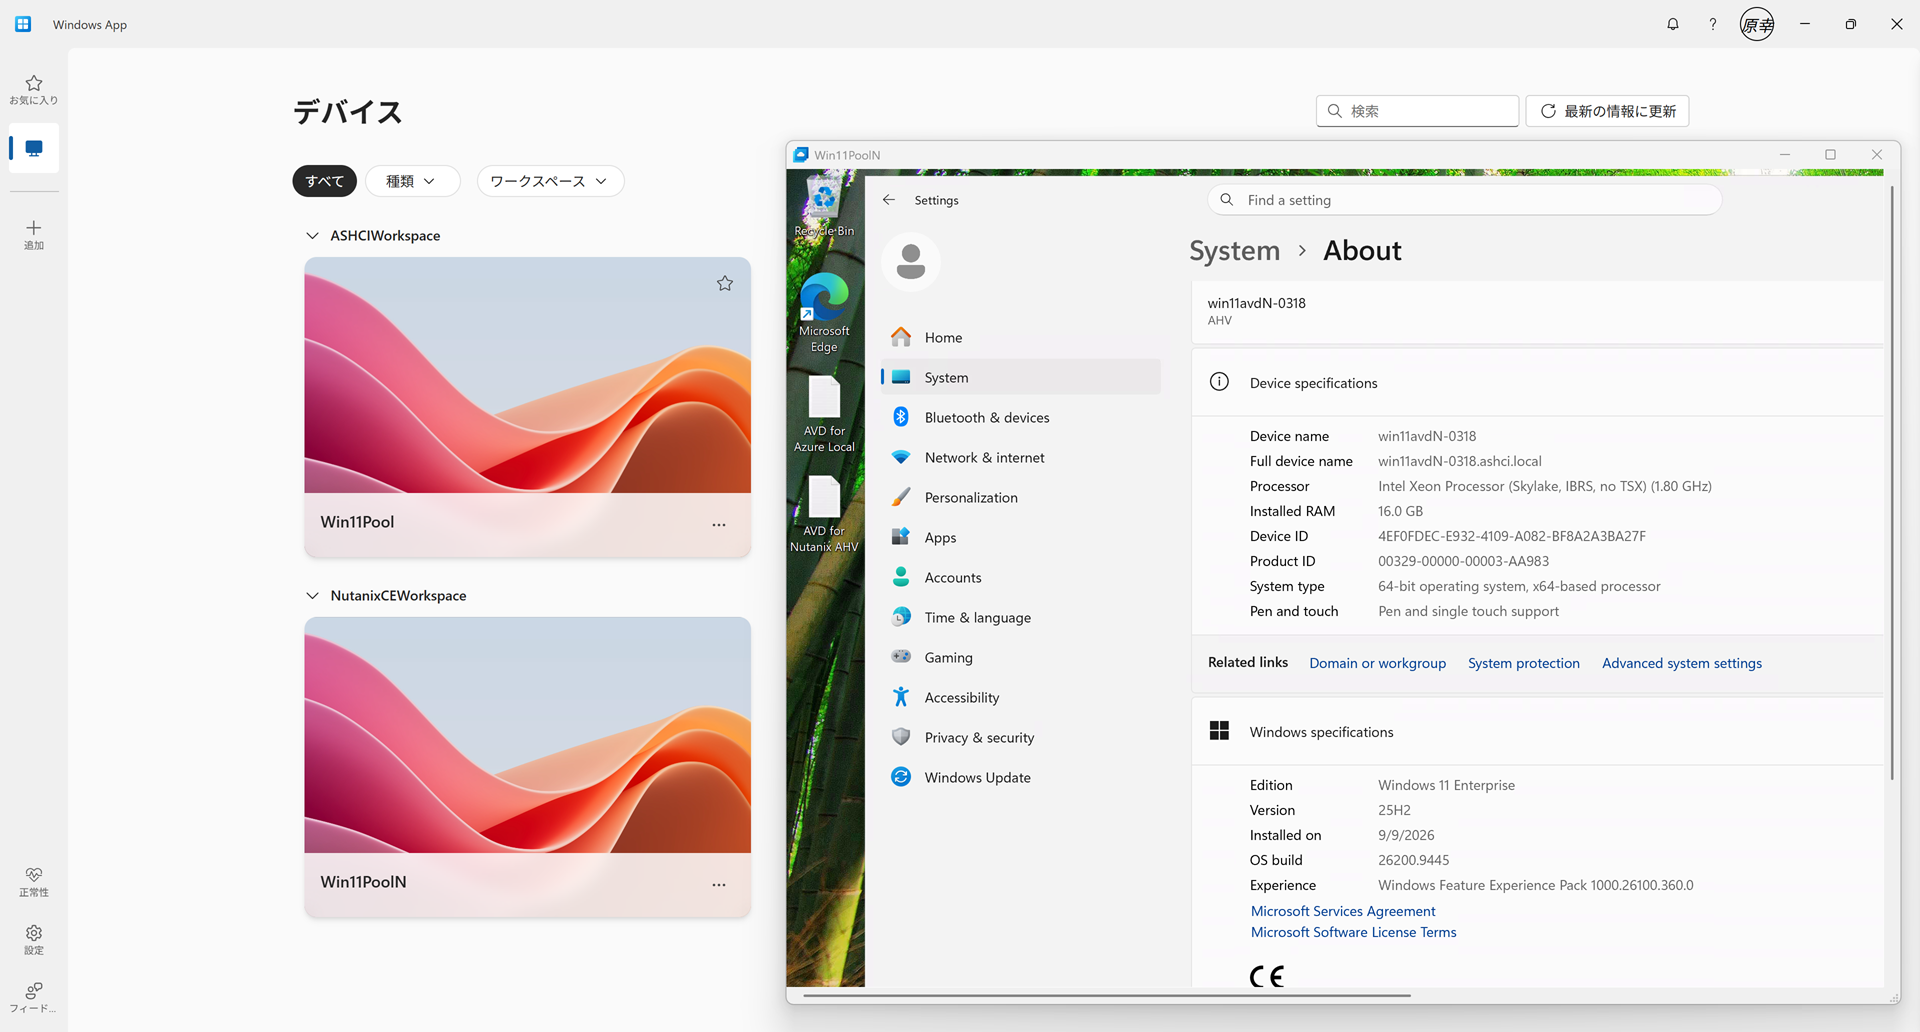This screenshot has height=1032, width=1920.
Task: Minimize the Win11PoolN remote window
Action: tap(1784, 155)
